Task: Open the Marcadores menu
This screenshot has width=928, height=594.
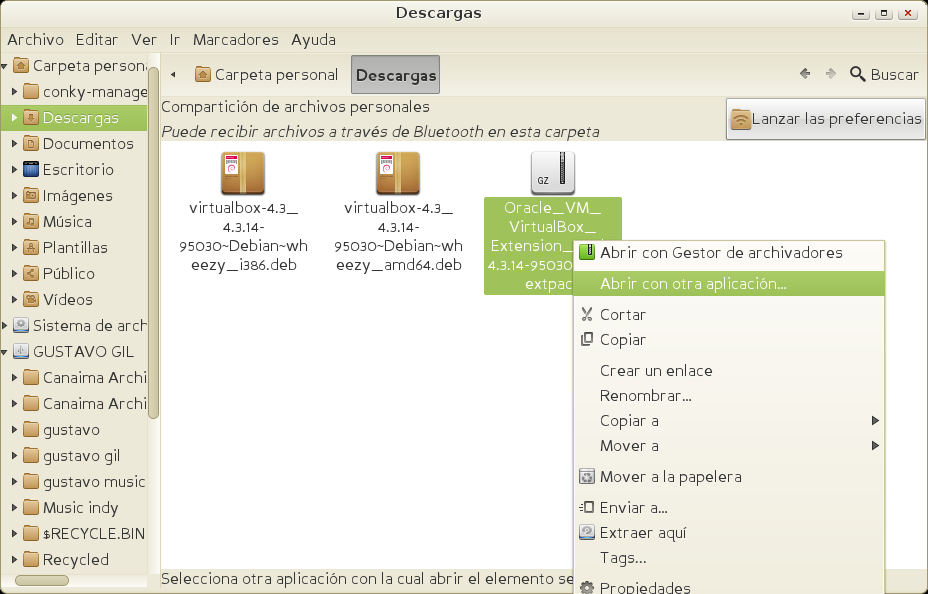Action: 235,40
